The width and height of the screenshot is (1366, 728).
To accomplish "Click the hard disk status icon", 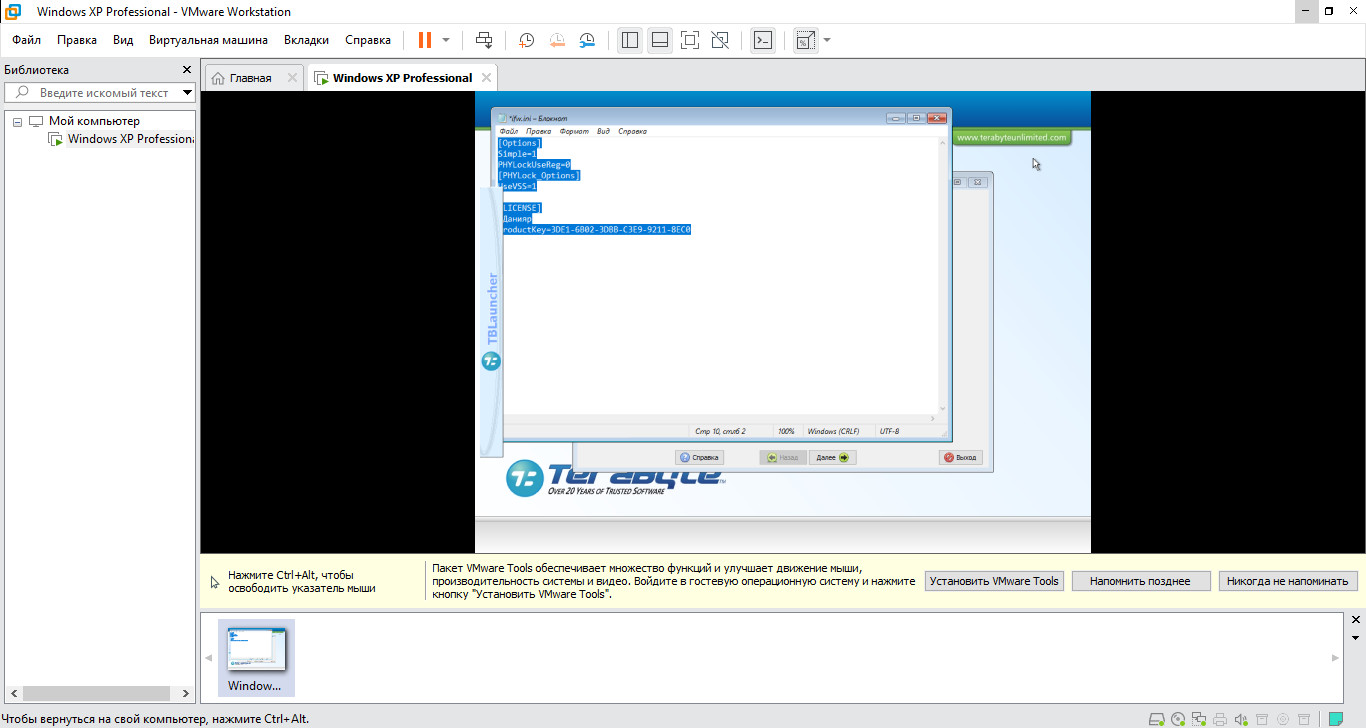I will click(x=1157, y=718).
